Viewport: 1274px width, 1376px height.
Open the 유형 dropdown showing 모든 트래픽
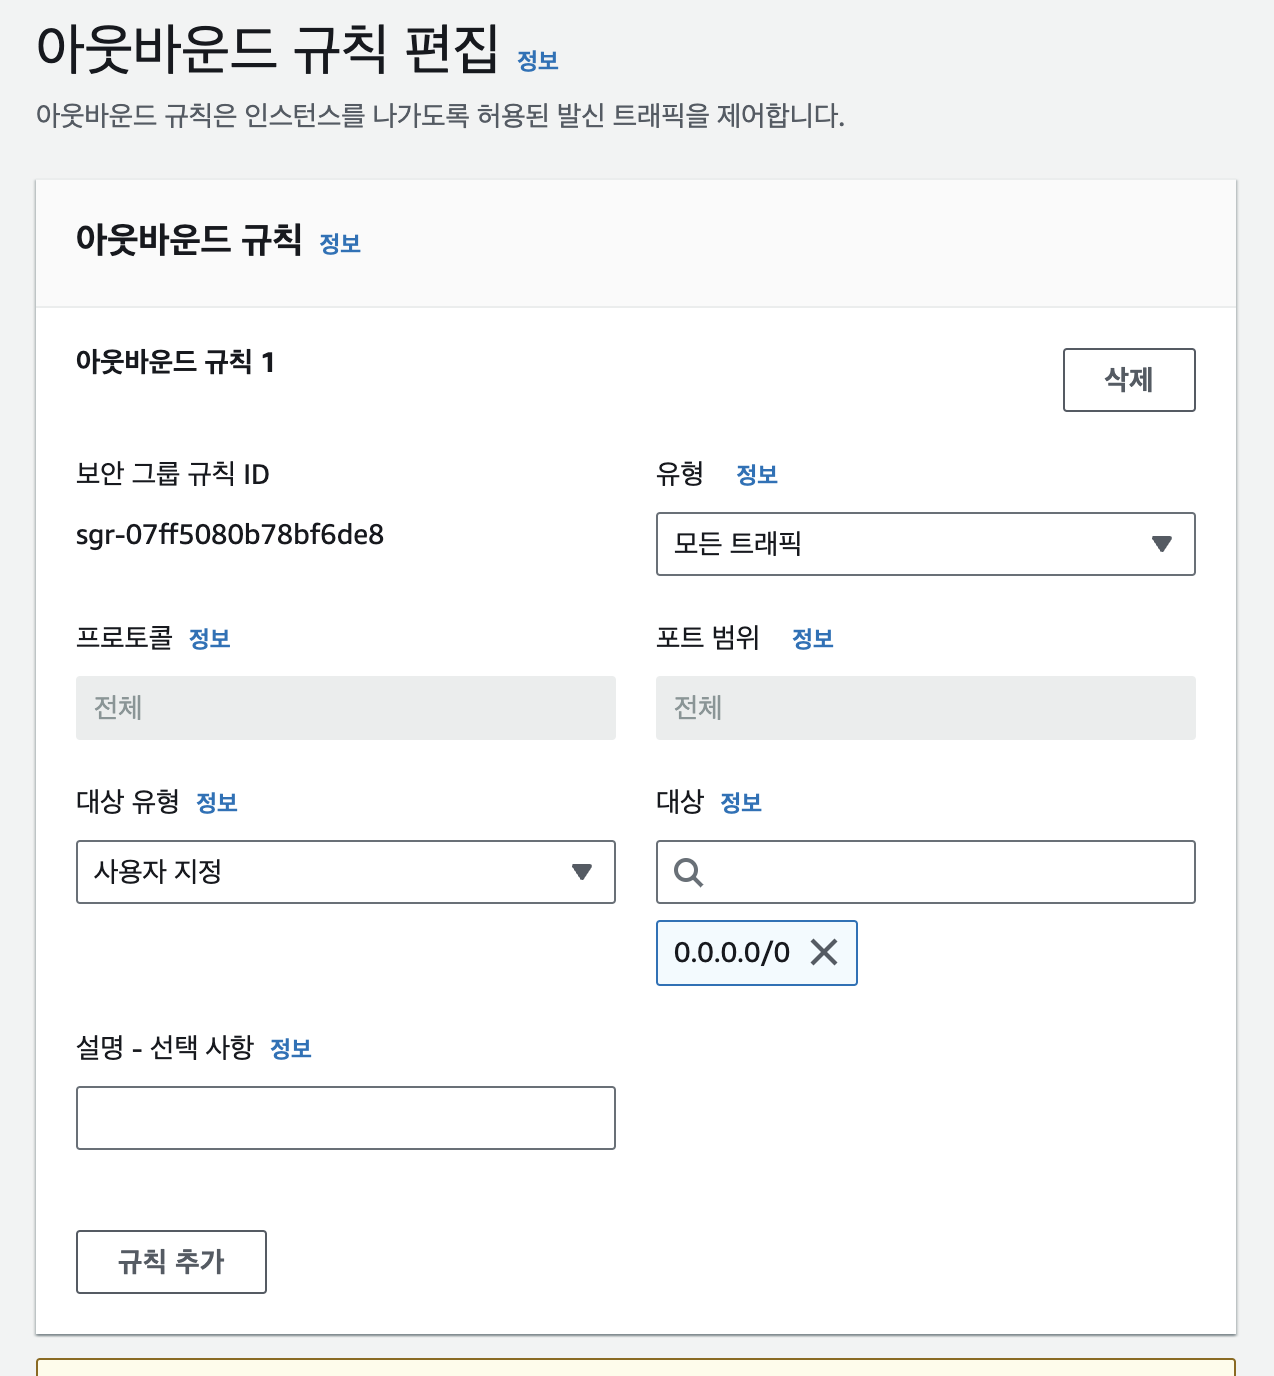pyautogui.click(x=925, y=544)
